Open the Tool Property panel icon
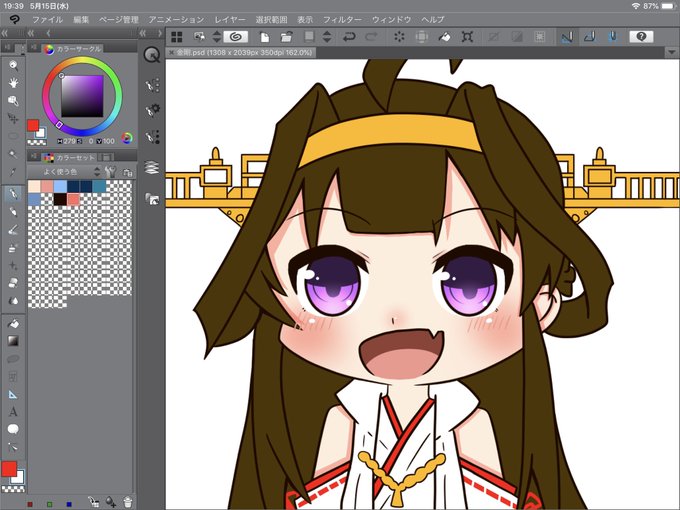The height and width of the screenshot is (510, 680). click(x=152, y=110)
